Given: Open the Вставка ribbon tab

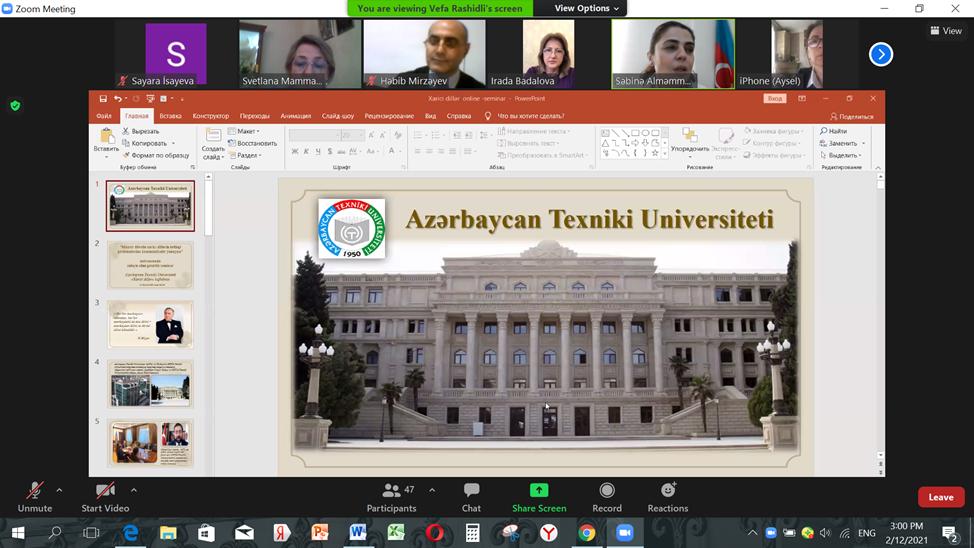Looking at the screenshot, I should pos(170,116).
